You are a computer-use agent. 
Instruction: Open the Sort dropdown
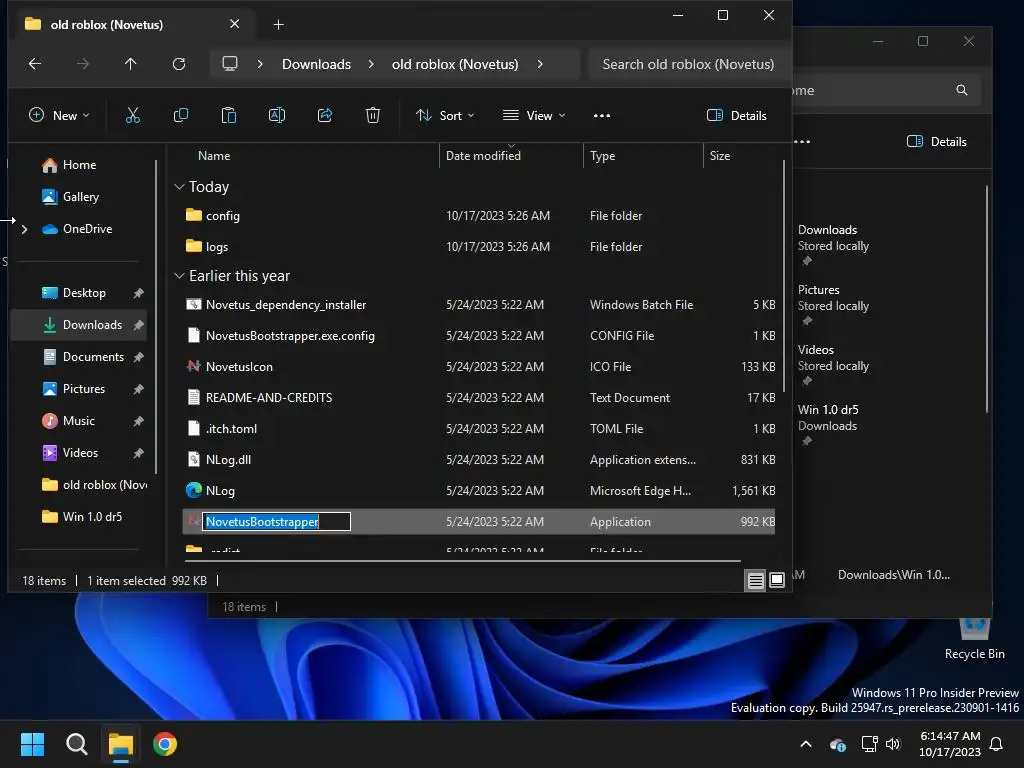pos(445,116)
